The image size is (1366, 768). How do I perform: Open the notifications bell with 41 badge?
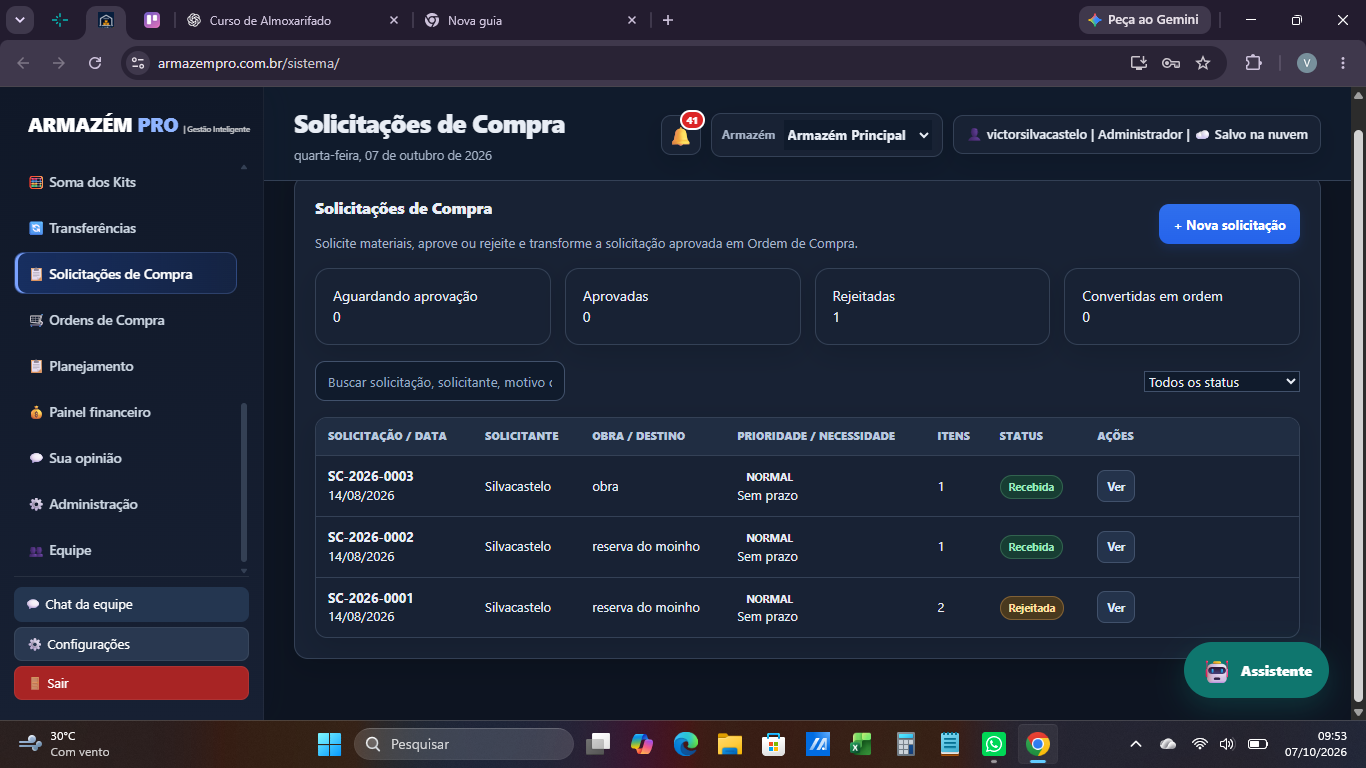[681, 135]
